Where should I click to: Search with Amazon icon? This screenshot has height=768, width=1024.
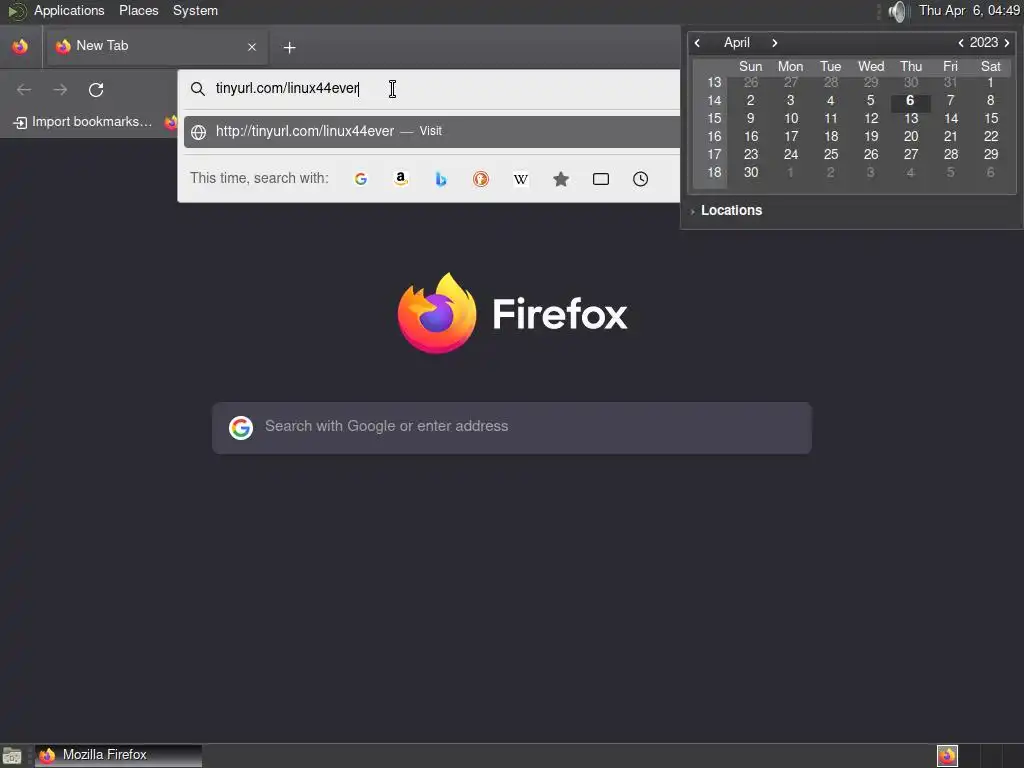click(401, 179)
